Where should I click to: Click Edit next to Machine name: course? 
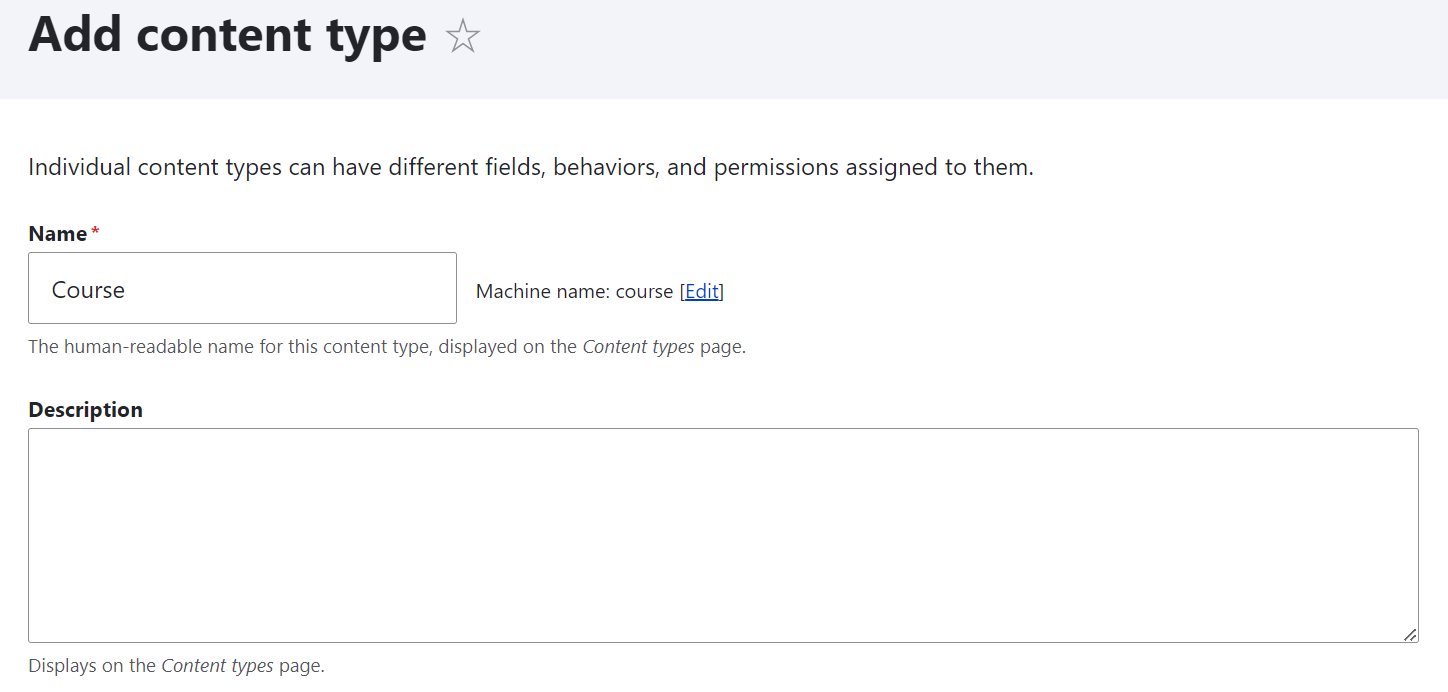702,291
